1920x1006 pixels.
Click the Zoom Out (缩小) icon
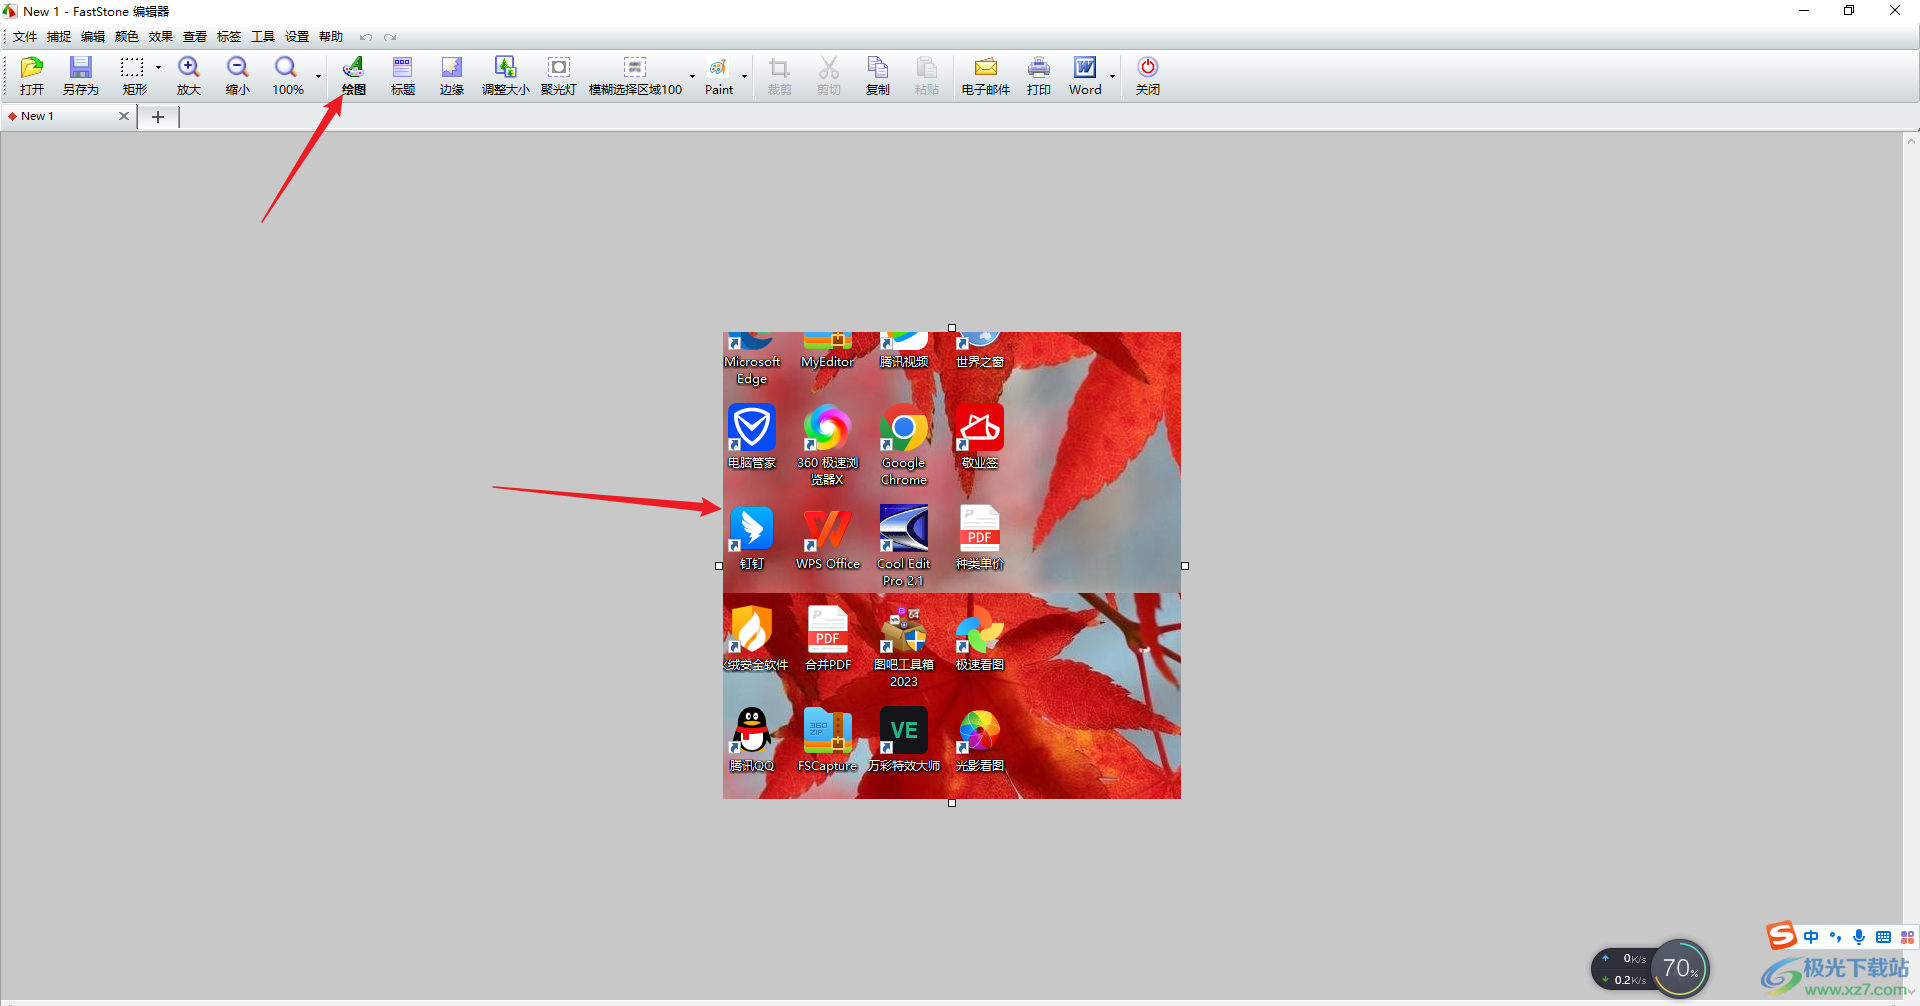238,76
